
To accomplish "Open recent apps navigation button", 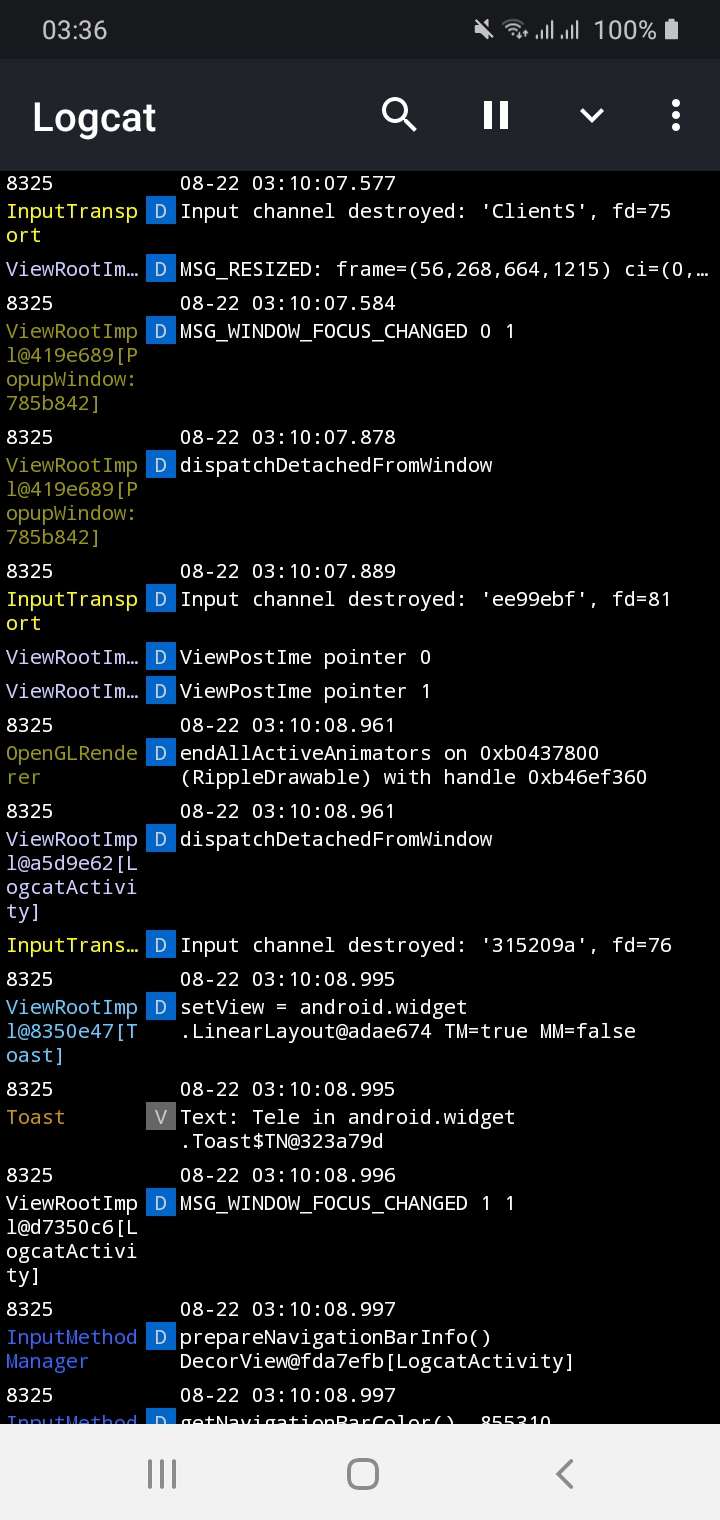I will pos(162,1472).
